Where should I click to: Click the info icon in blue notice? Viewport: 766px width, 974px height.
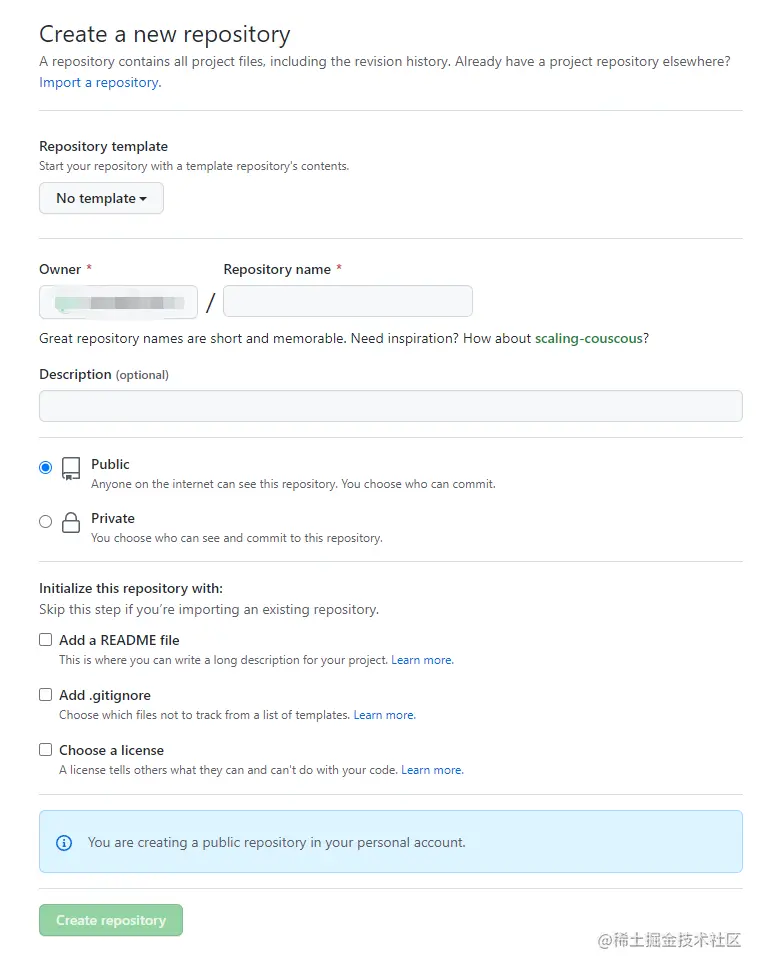point(64,842)
